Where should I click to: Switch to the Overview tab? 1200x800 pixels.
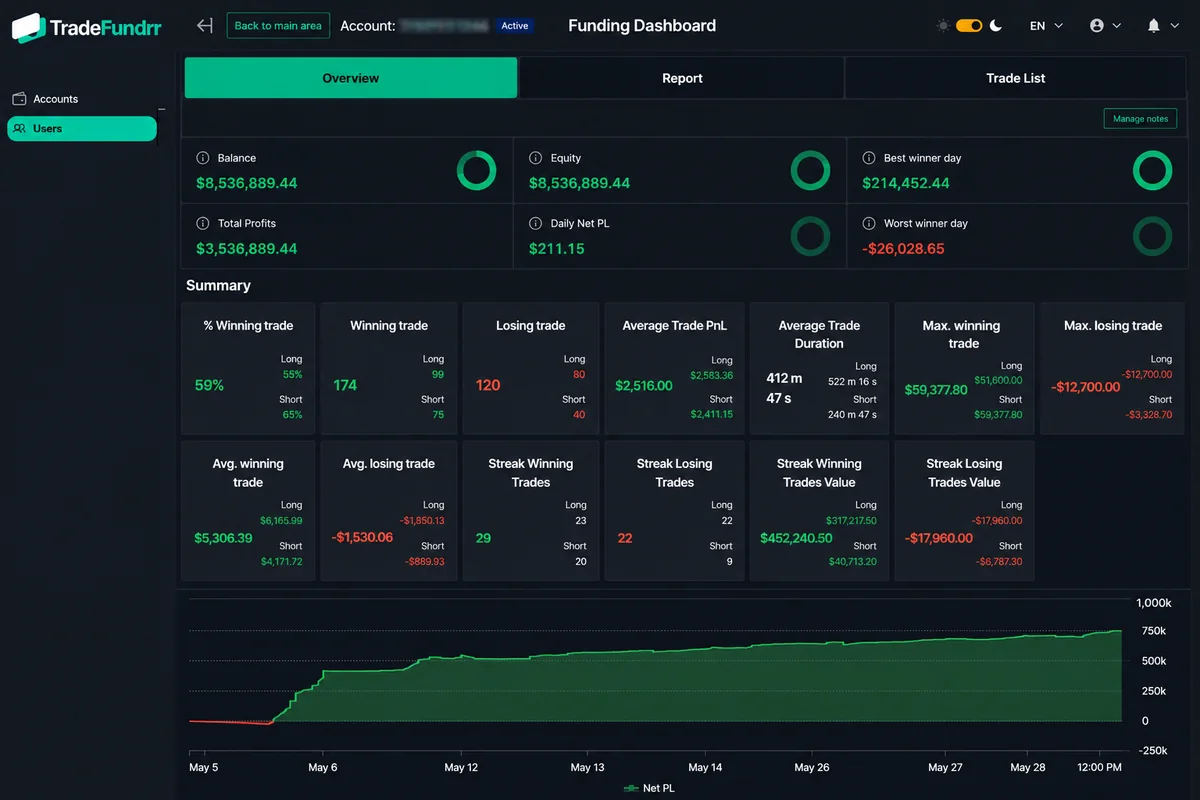pos(351,78)
